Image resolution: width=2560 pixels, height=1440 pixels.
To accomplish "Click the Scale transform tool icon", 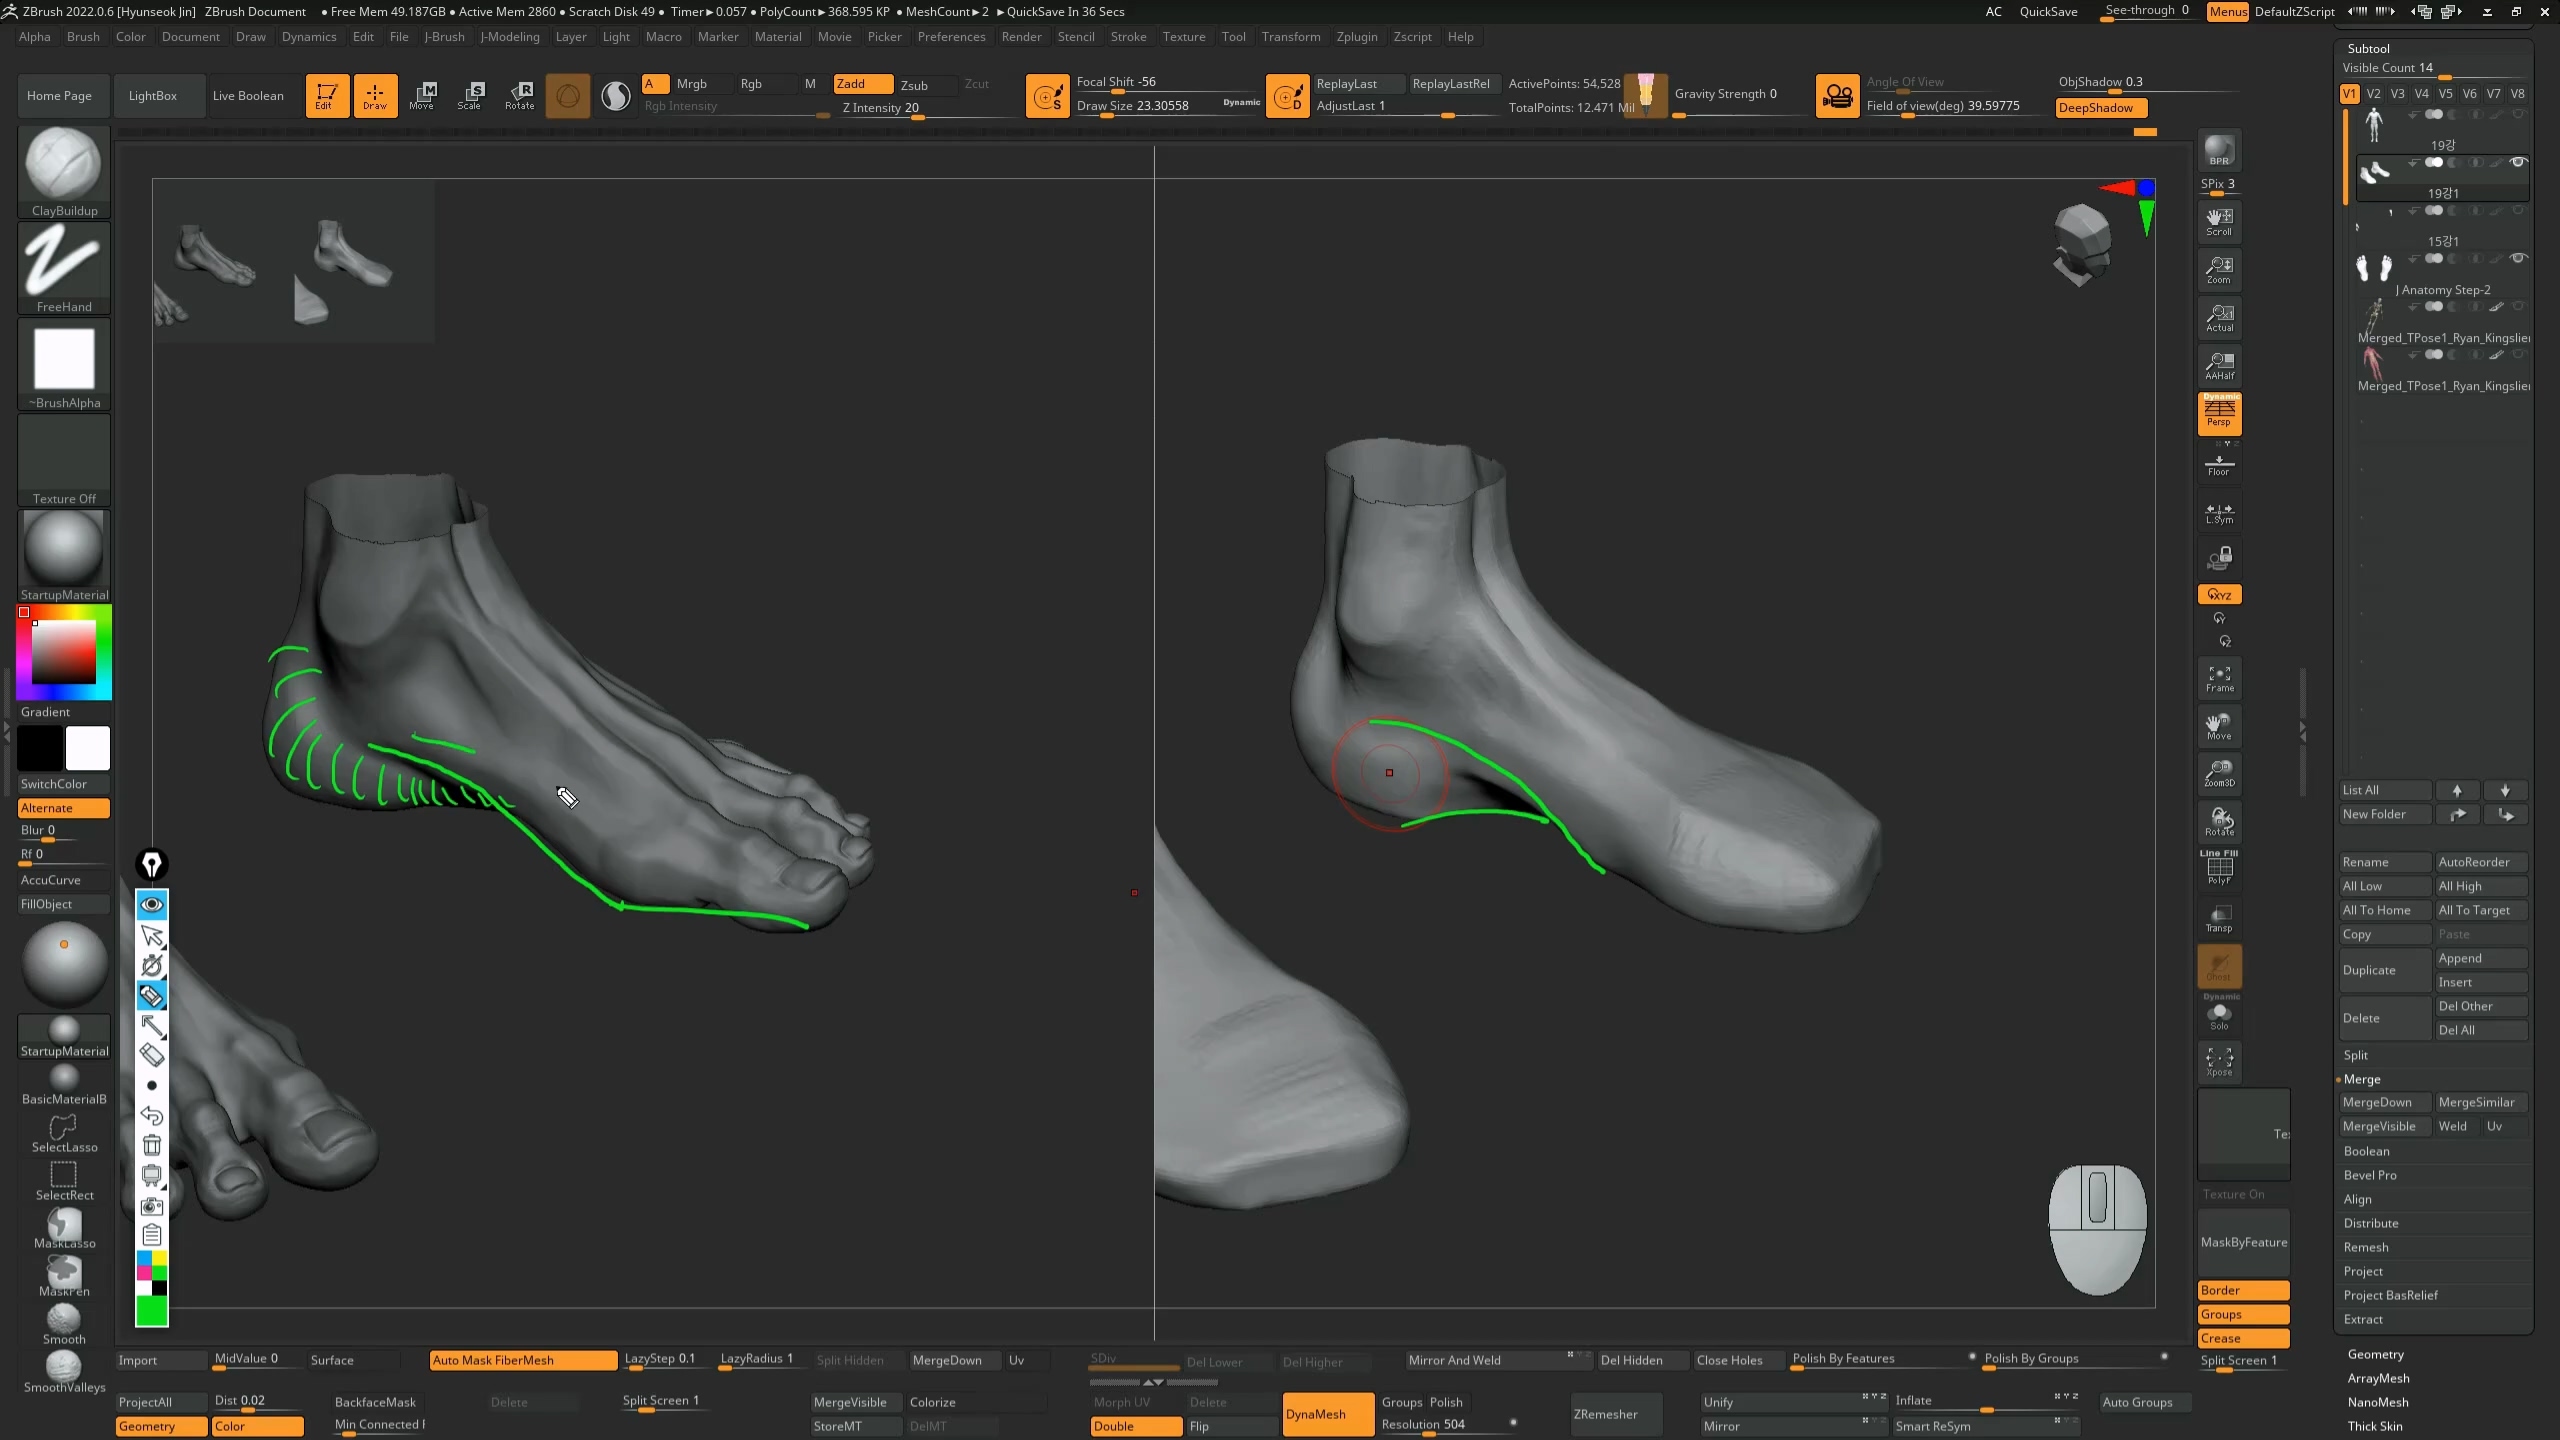I will tap(470, 95).
